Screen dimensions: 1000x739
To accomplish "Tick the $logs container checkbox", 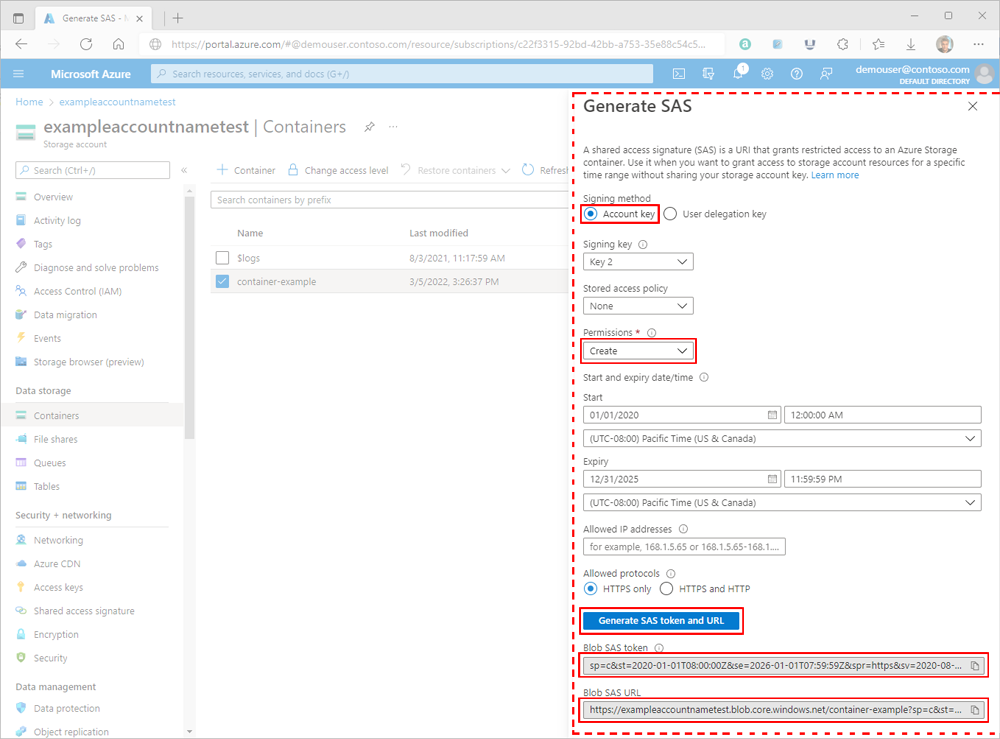I will pyautogui.click(x=222, y=258).
